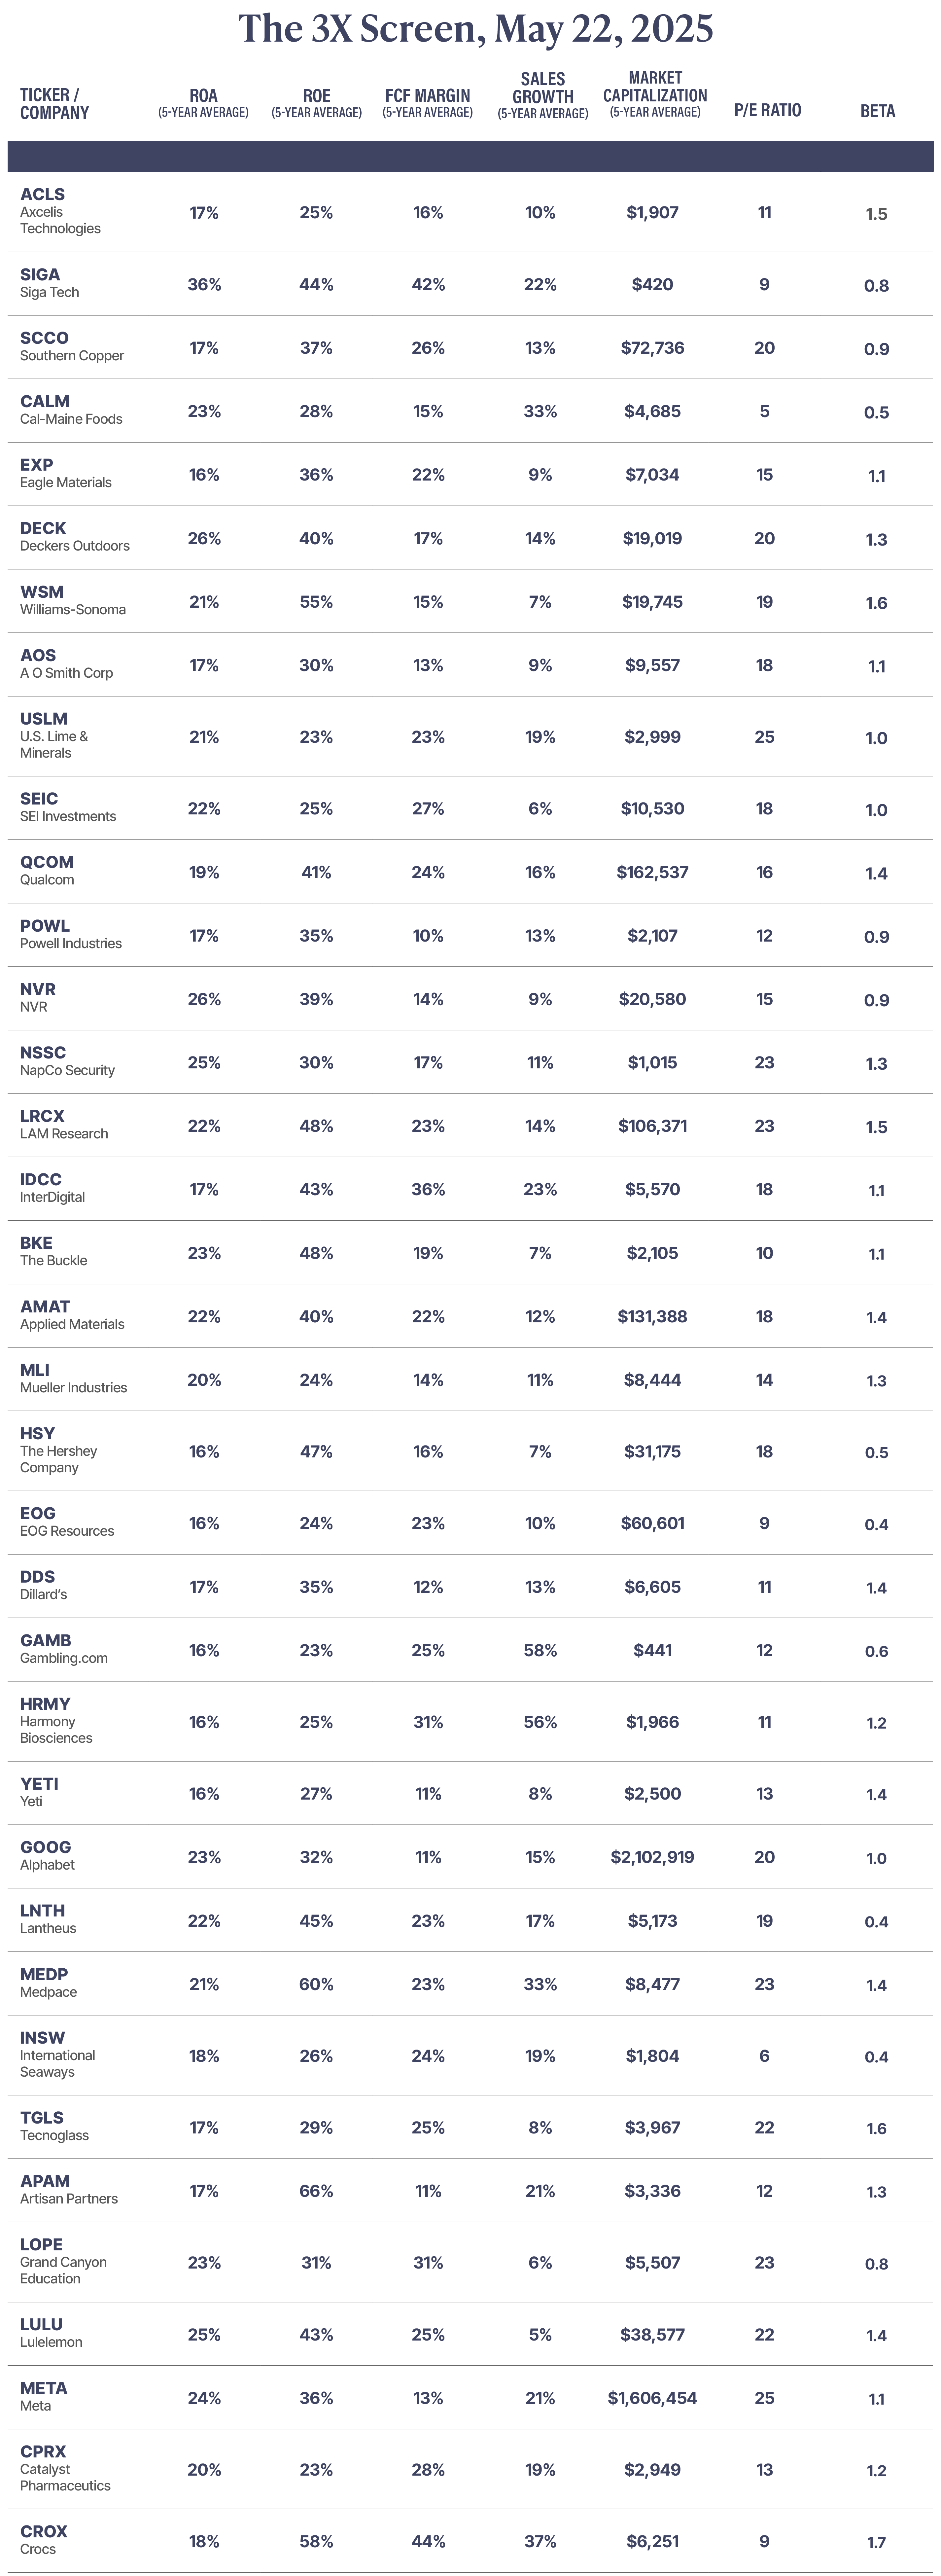The image size is (941, 2576).
Task: Select the SIGA ticker symbol
Action: 40,274
